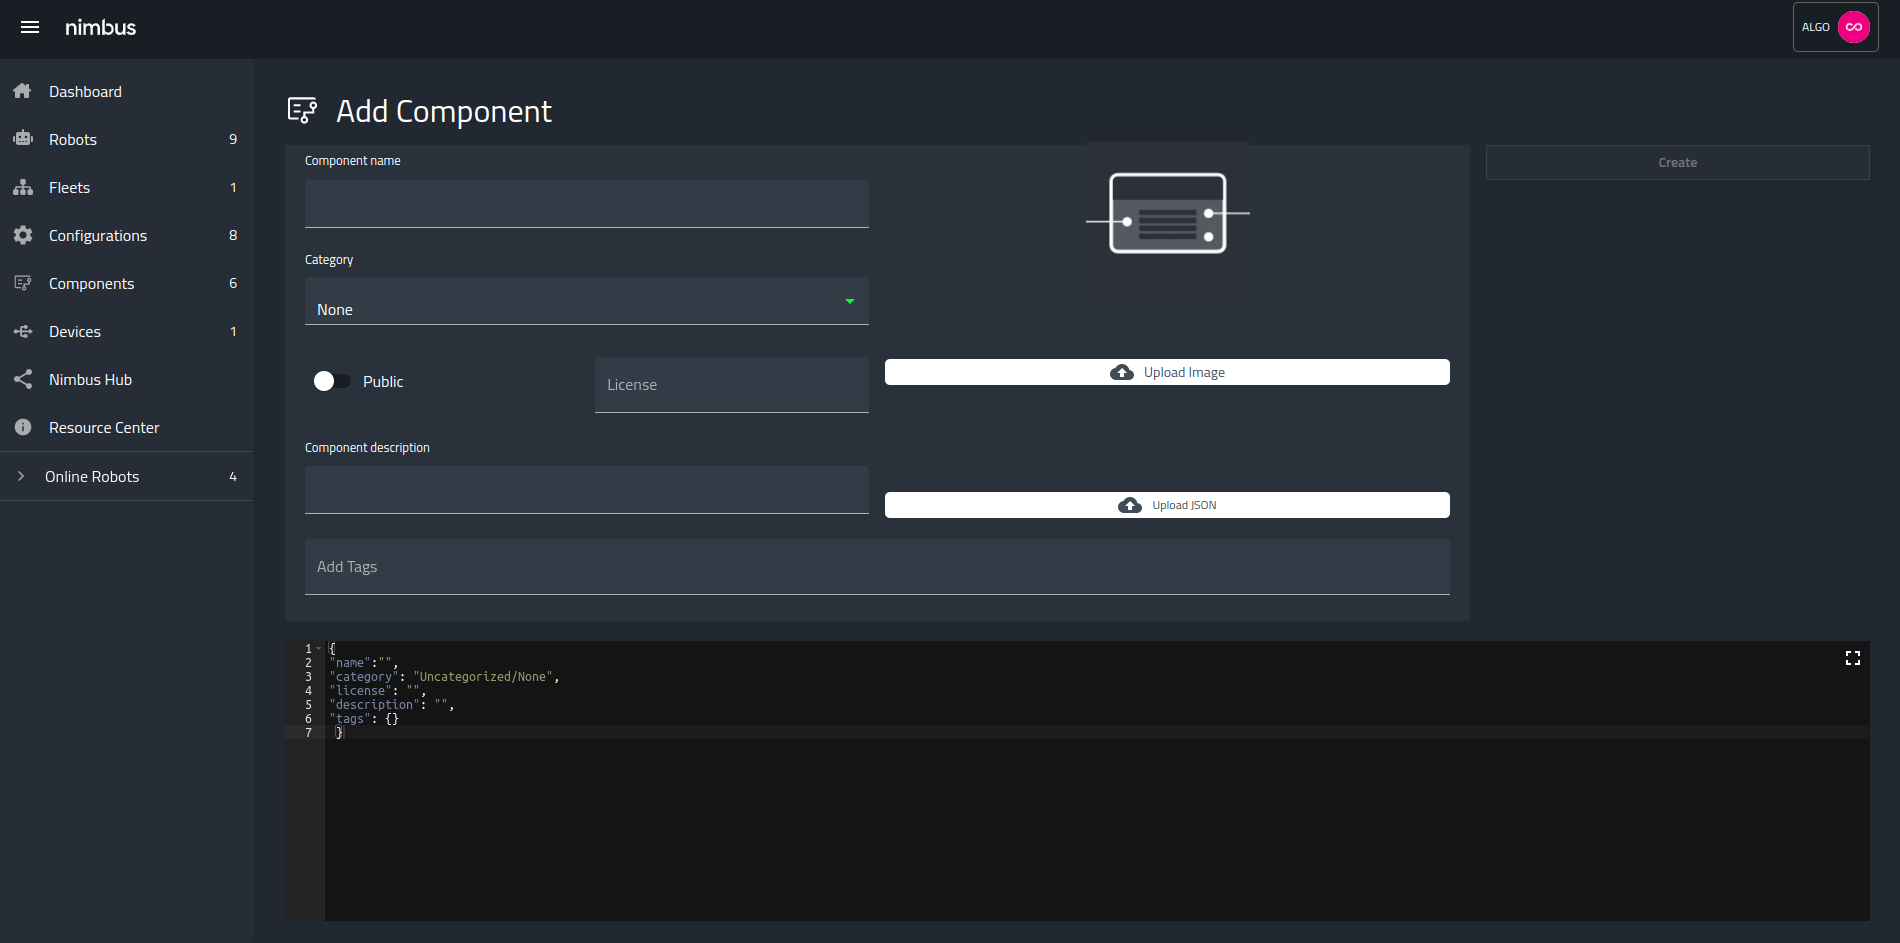The height and width of the screenshot is (943, 1900).
Task: Open Fleets from the sidebar icon
Action: pyautogui.click(x=22, y=187)
